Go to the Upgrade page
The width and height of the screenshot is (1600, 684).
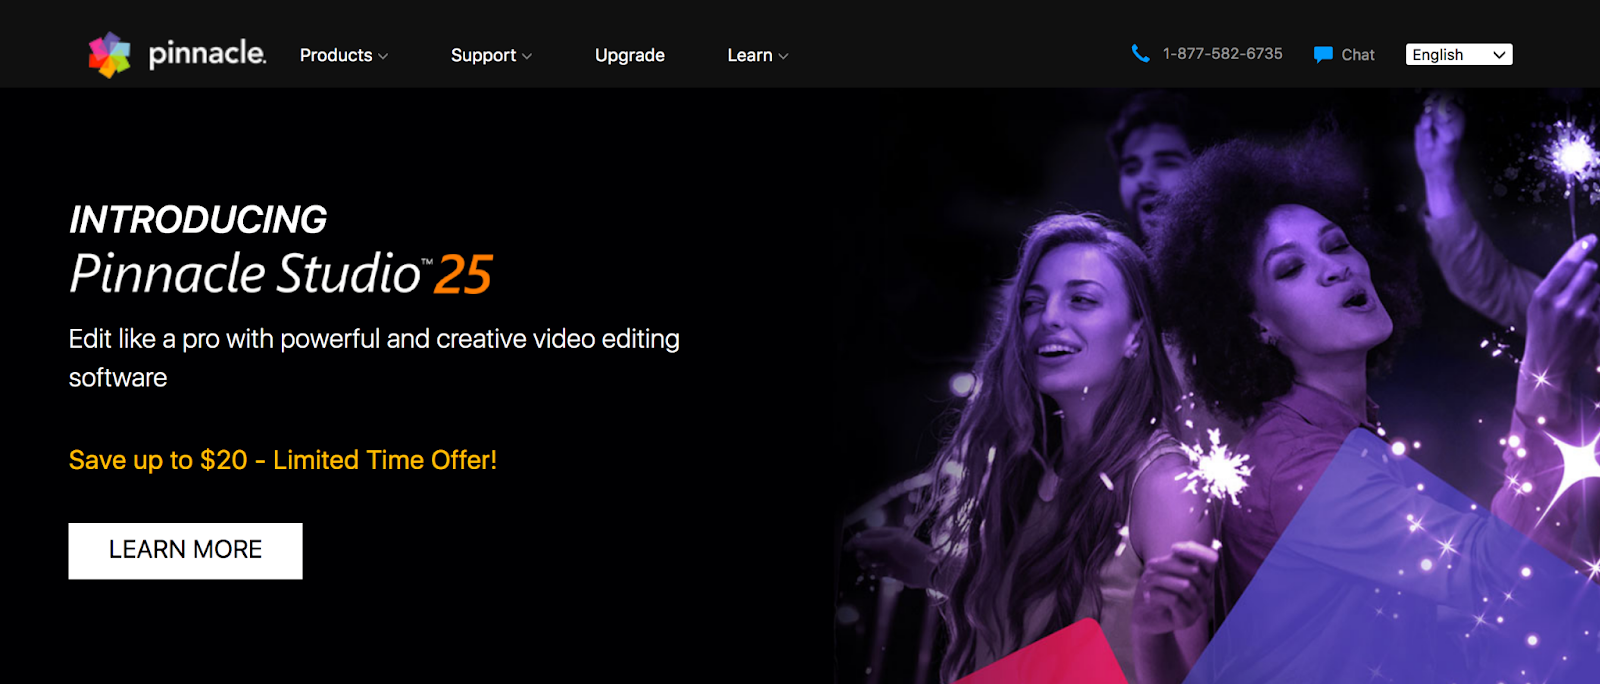(630, 55)
